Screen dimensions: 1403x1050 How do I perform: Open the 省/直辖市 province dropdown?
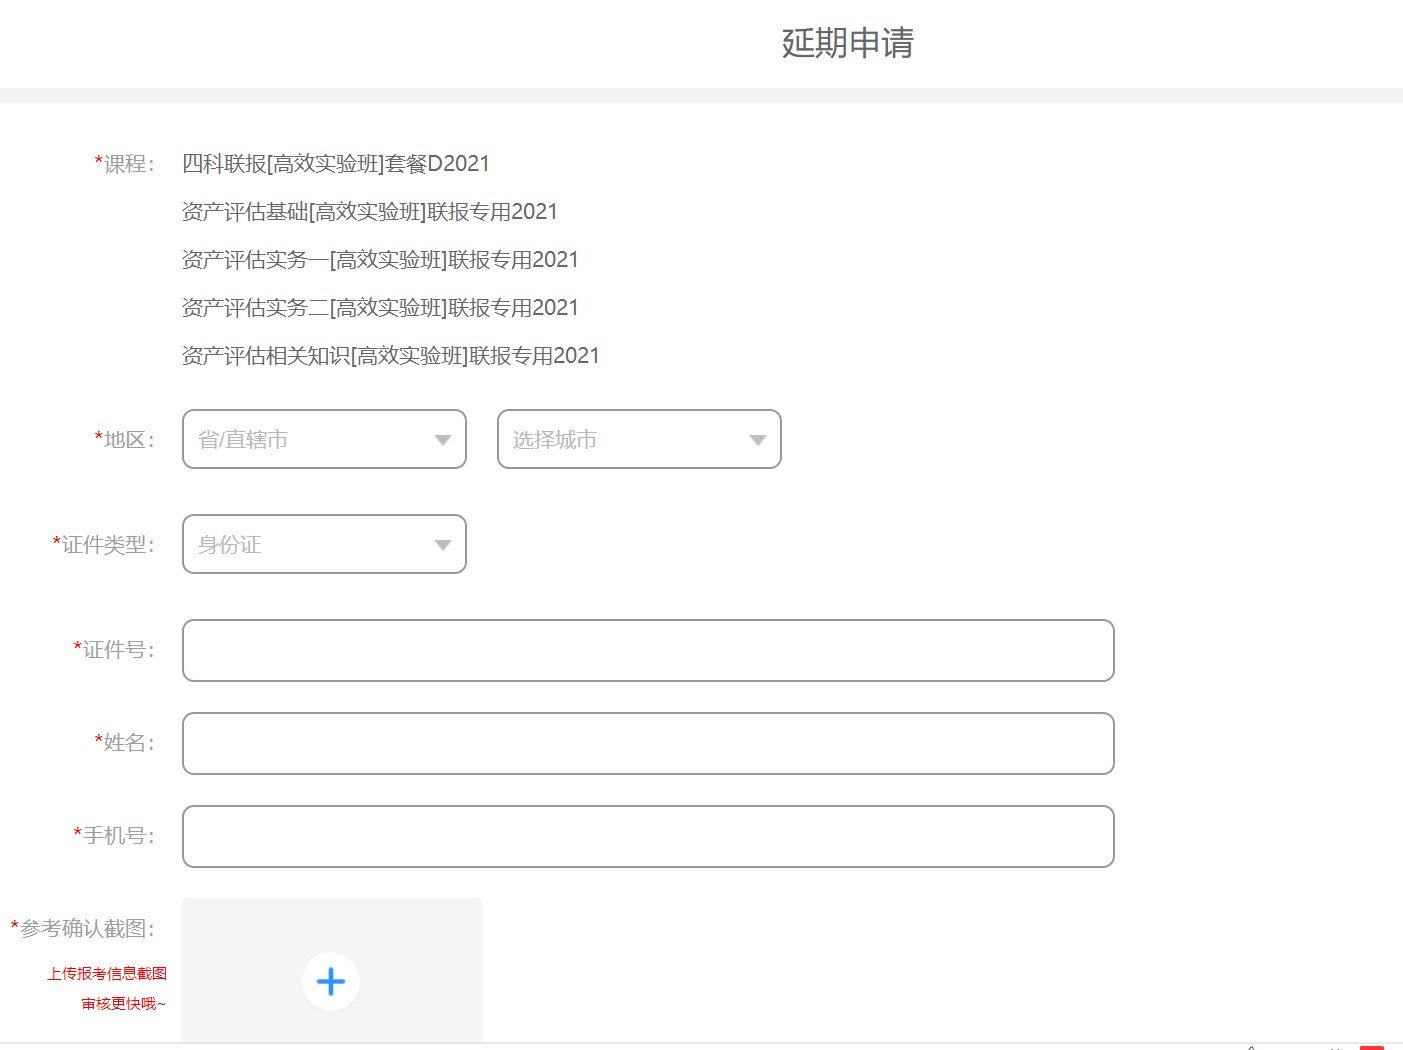coord(324,439)
